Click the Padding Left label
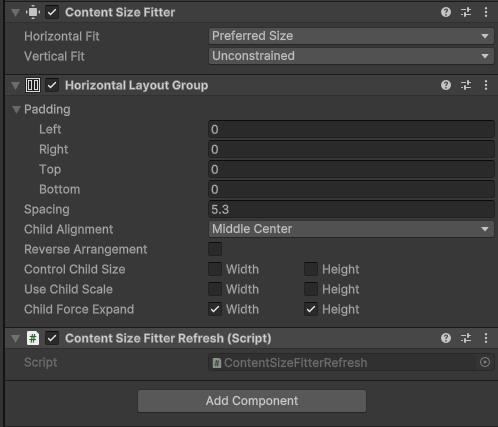498x427 pixels. (x=50, y=129)
